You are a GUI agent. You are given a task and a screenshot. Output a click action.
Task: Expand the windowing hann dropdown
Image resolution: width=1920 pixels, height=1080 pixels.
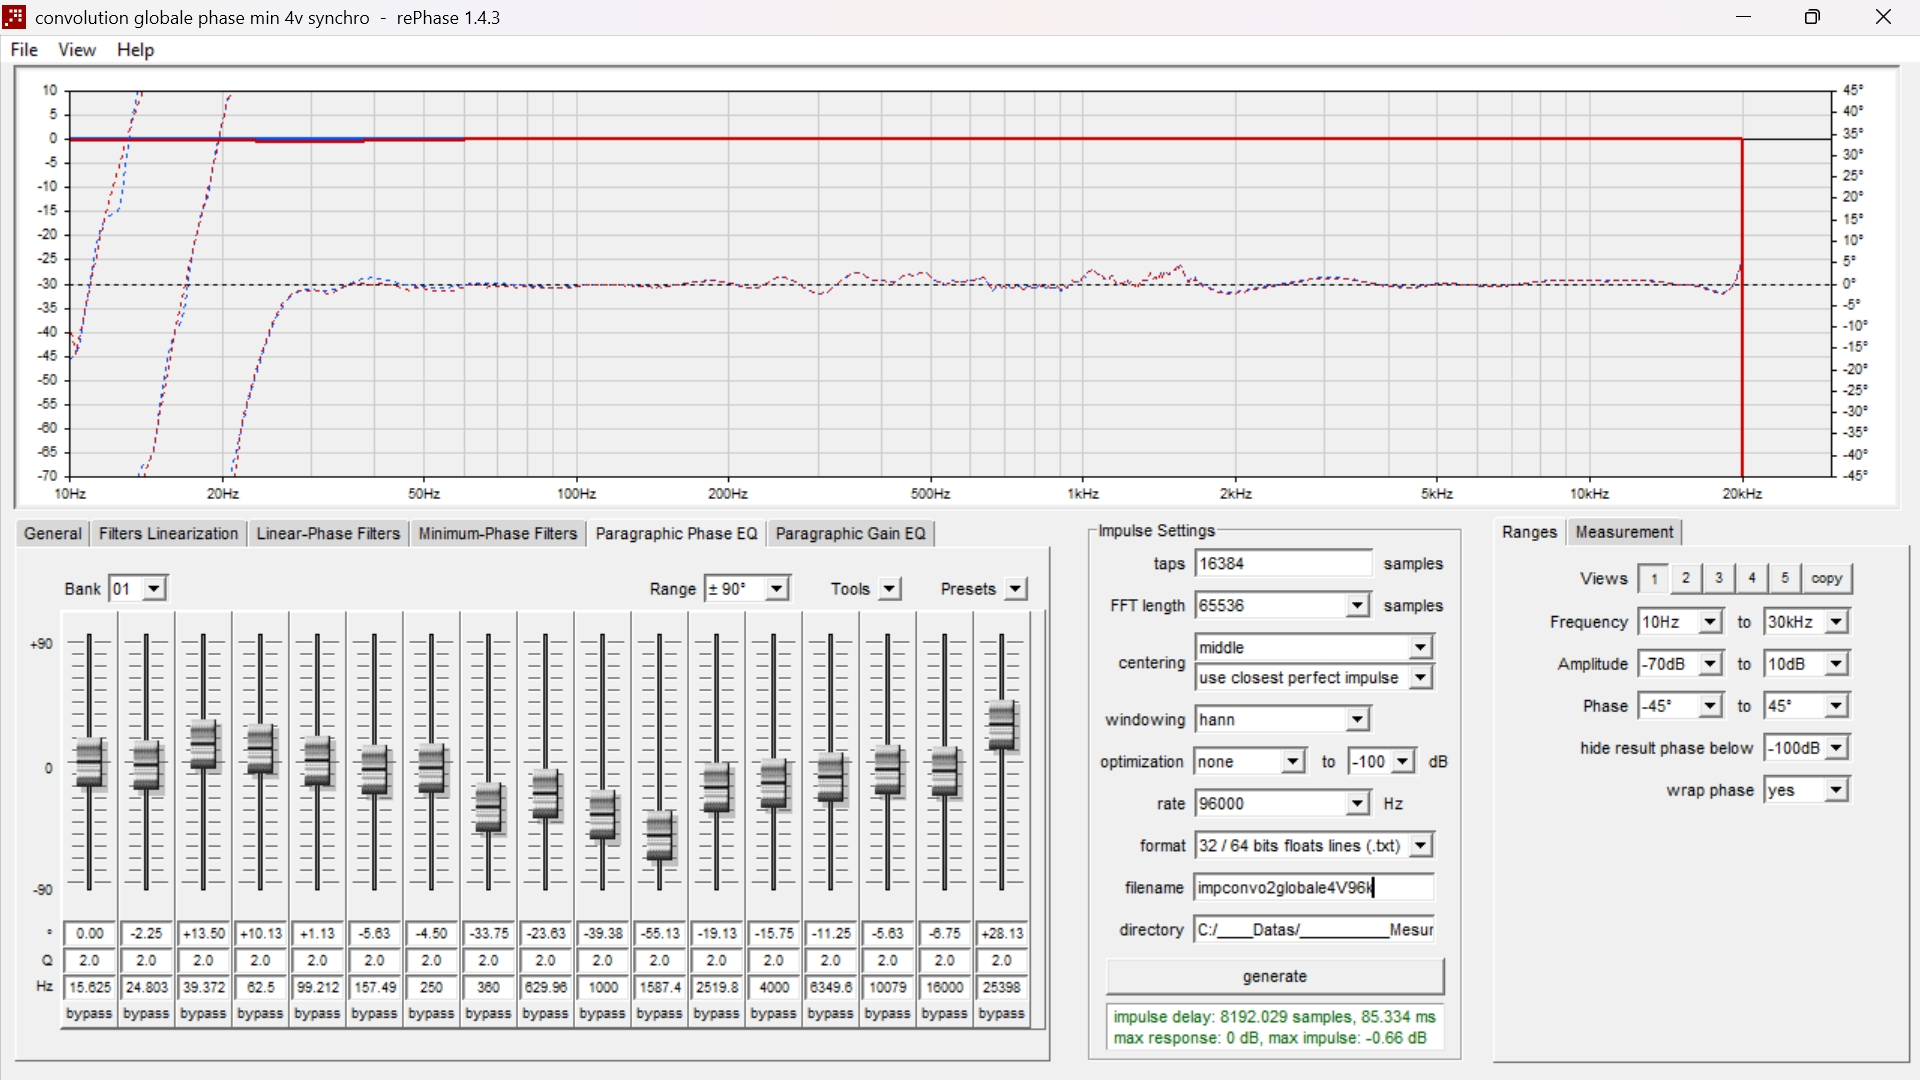pyautogui.click(x=1283, y=720)
